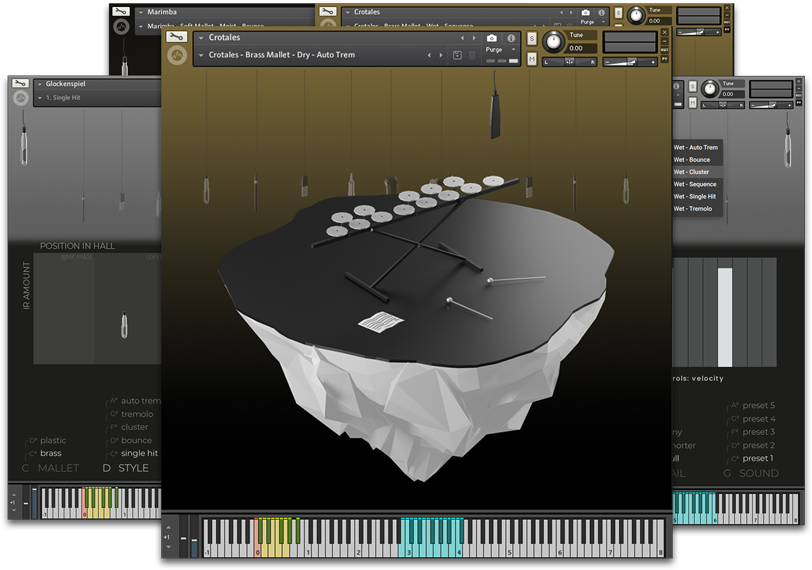This screenshot has width=812, height=570.
Task: Choose Wet - Tremolo from preset list
Action: [x=693, y=209]
